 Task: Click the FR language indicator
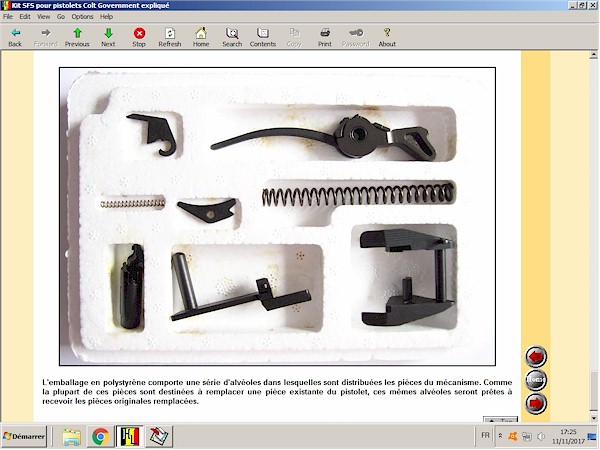pyautogui.click(x=485, y=435)
